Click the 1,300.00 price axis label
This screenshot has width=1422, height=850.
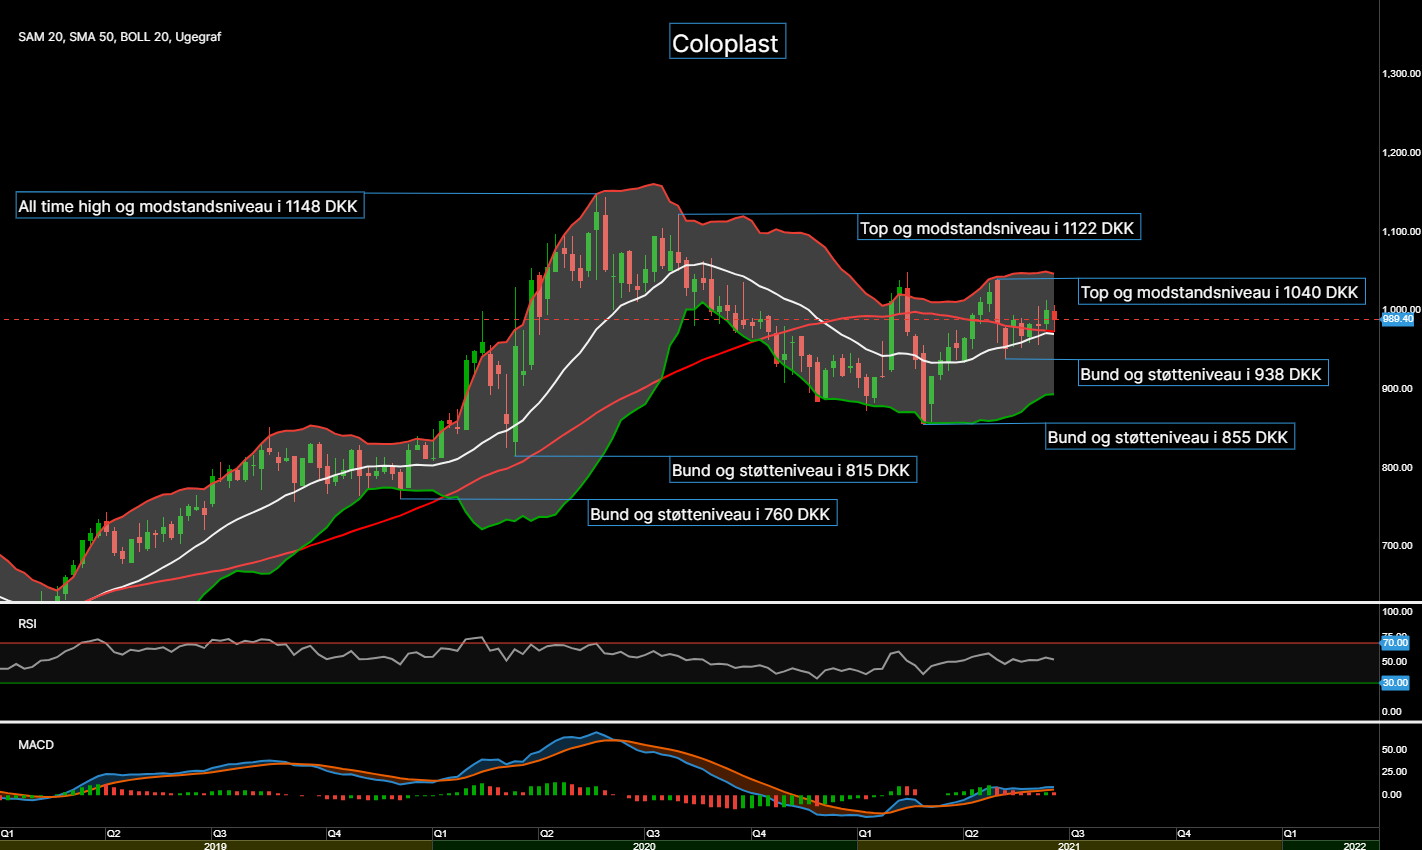(1401, 74)
